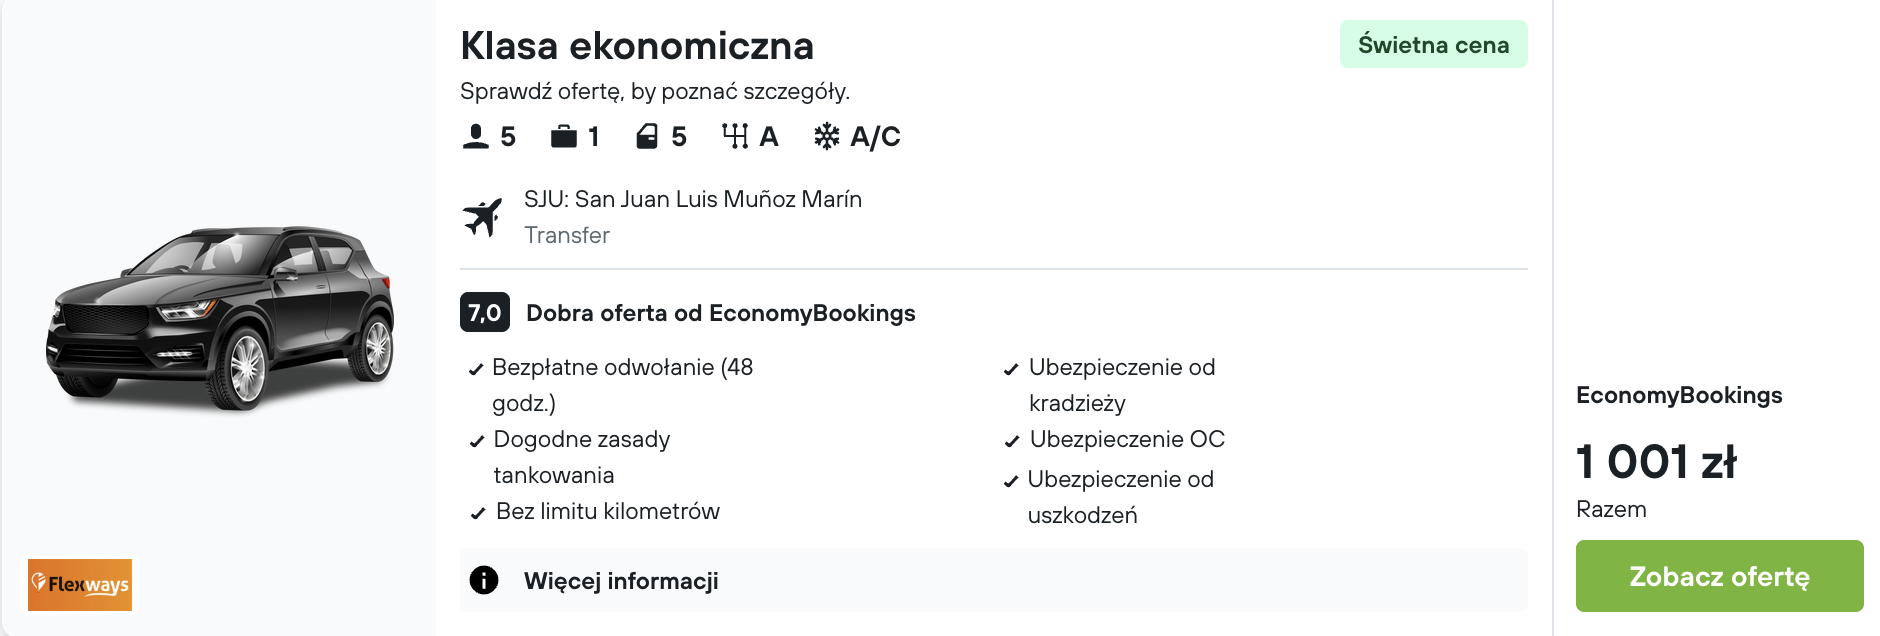
Task: Click the passenger capacity icon showing 5 seats
Action: (477, 136)
